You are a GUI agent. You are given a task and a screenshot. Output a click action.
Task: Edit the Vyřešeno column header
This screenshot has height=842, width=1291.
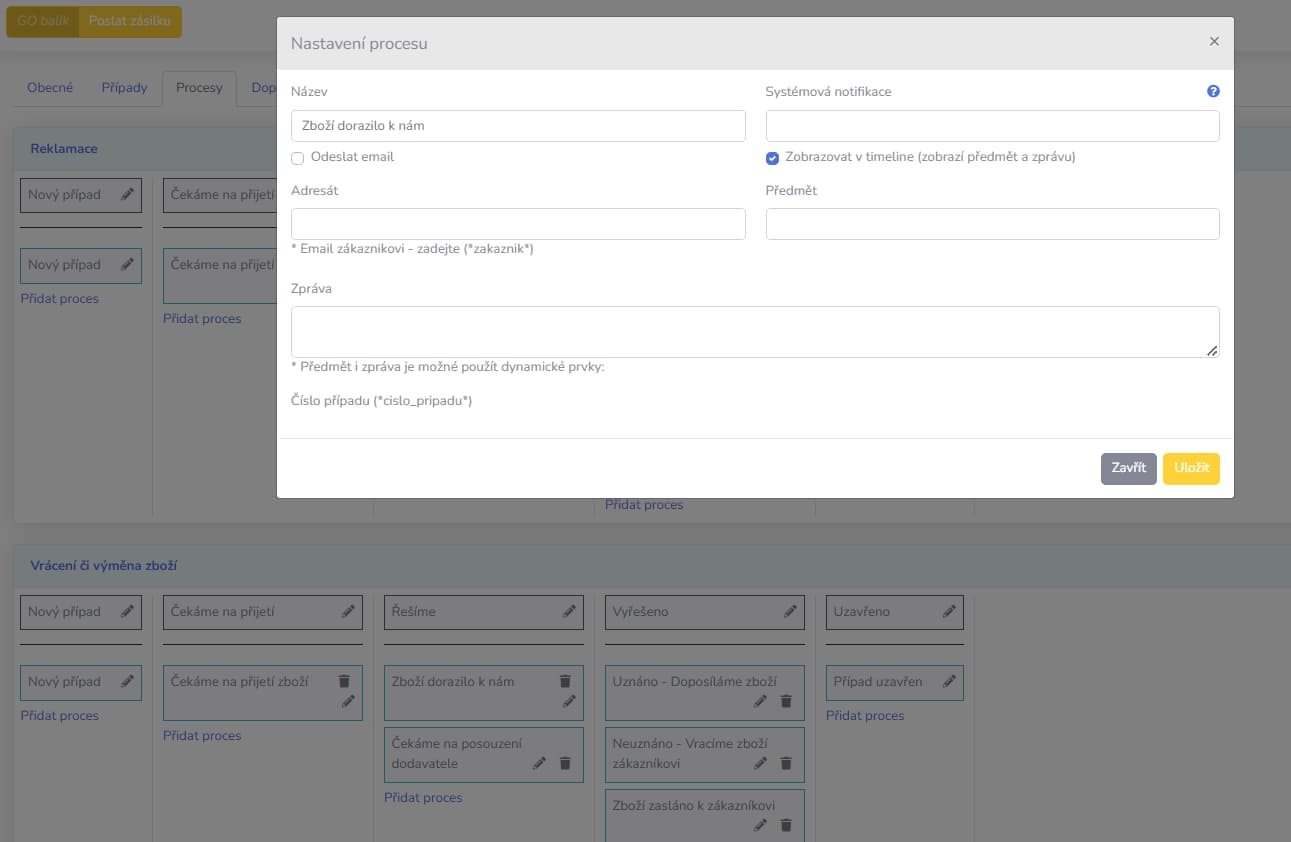[x=790, y=612]
